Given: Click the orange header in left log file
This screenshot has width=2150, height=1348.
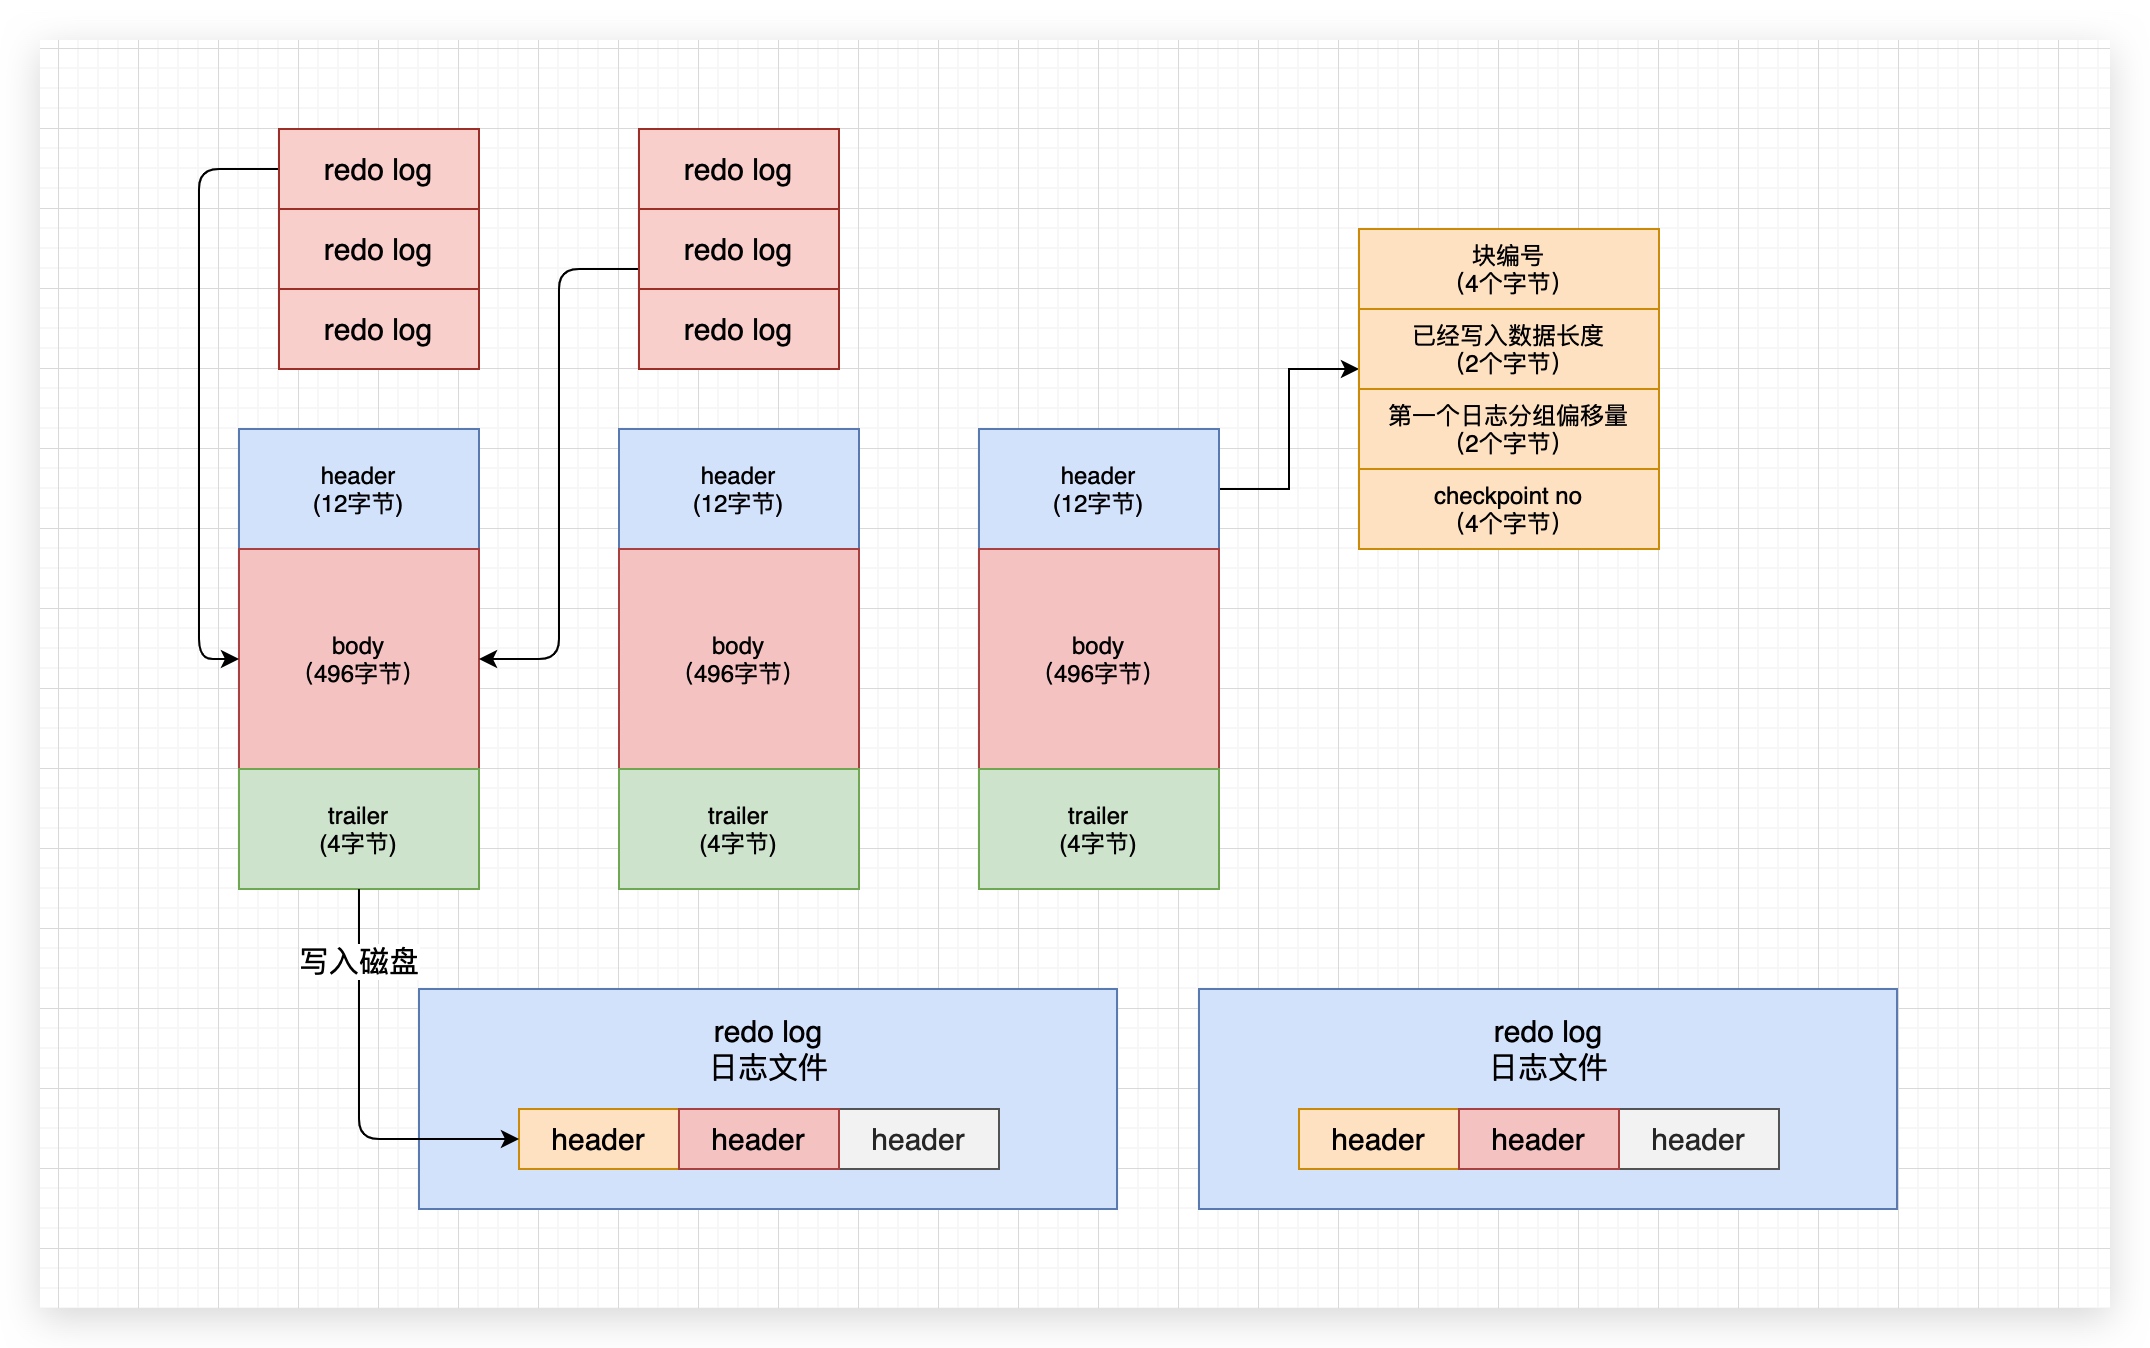Looking at the screenshot, I should click(x=598, y=1139).
